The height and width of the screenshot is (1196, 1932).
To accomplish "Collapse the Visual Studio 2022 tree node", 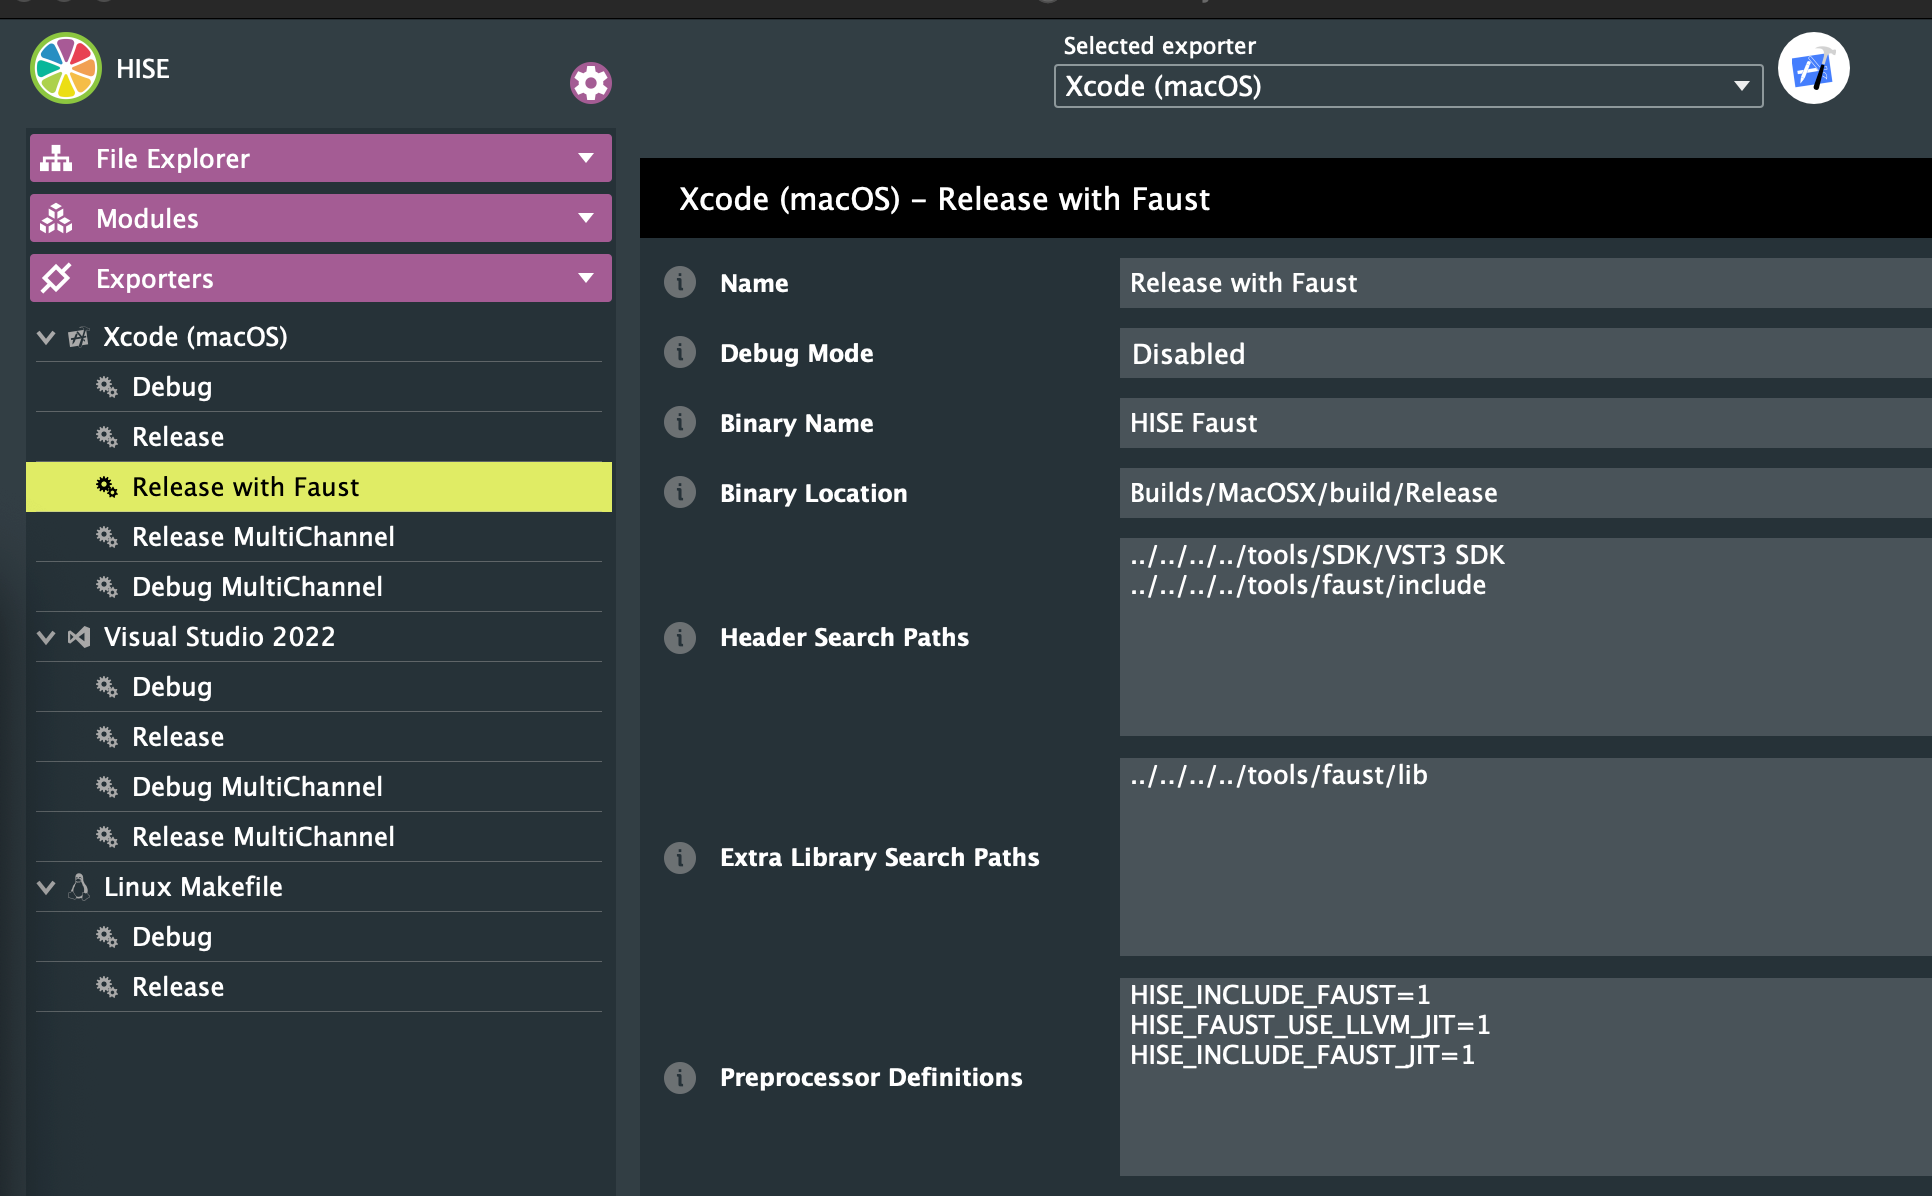I will point(46,637).
